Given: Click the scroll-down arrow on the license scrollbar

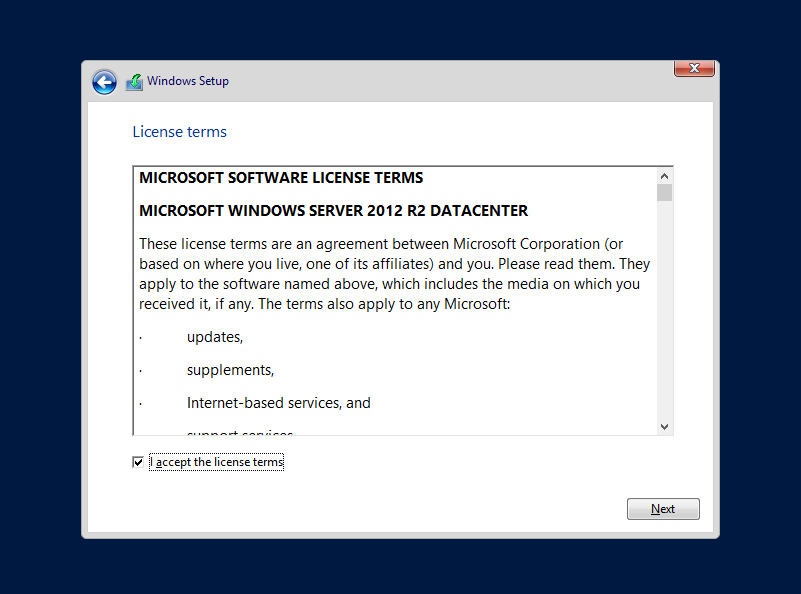Looking at the screenshot, I should (663, 427).
